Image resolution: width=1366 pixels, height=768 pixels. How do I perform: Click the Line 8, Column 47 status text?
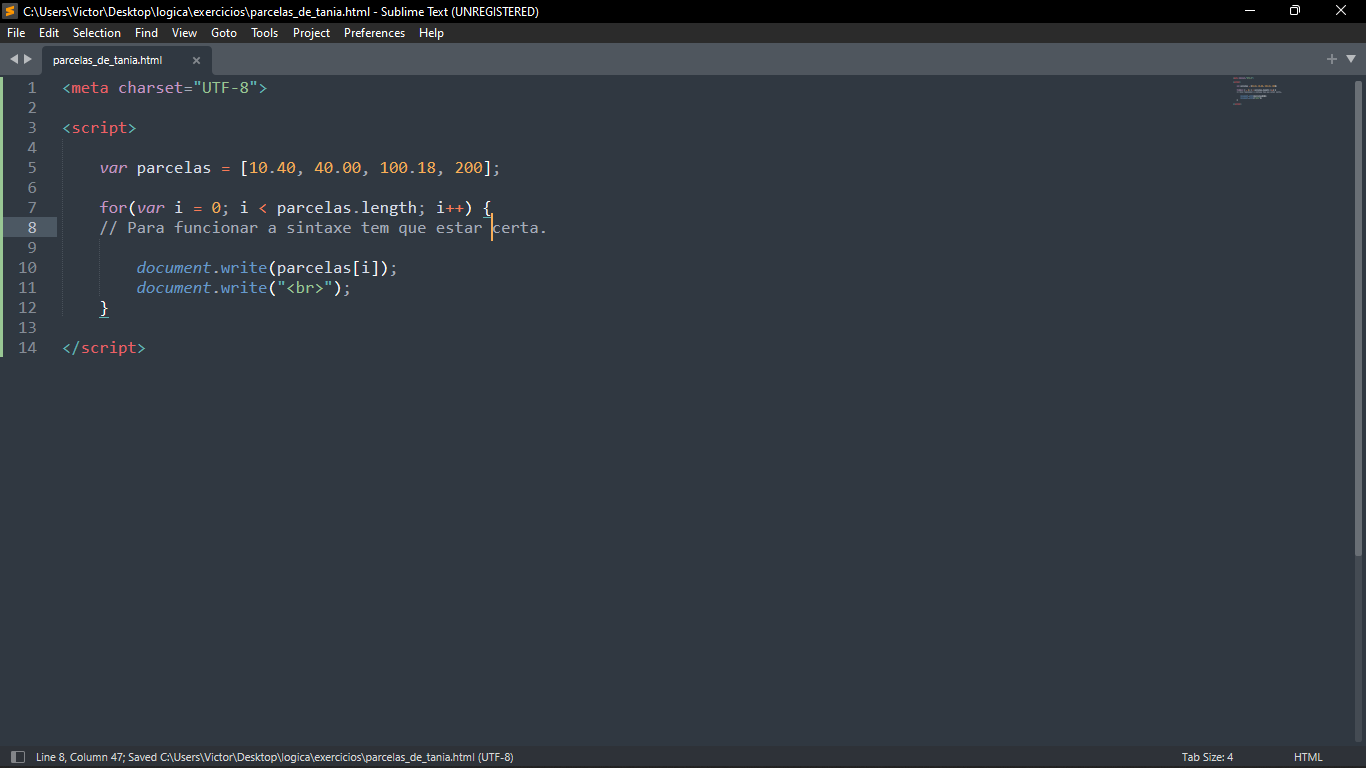(79, 757)
